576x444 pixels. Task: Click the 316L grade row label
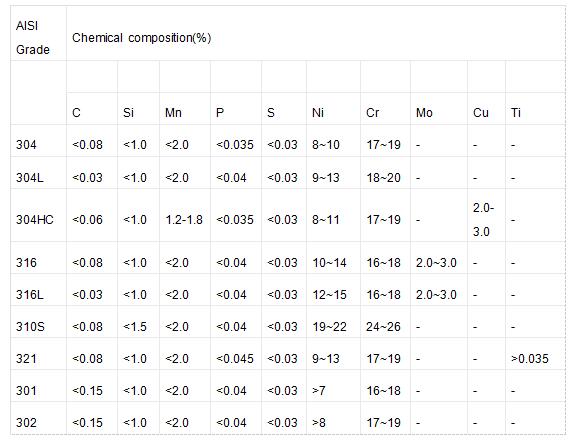(x=29, y=295)
